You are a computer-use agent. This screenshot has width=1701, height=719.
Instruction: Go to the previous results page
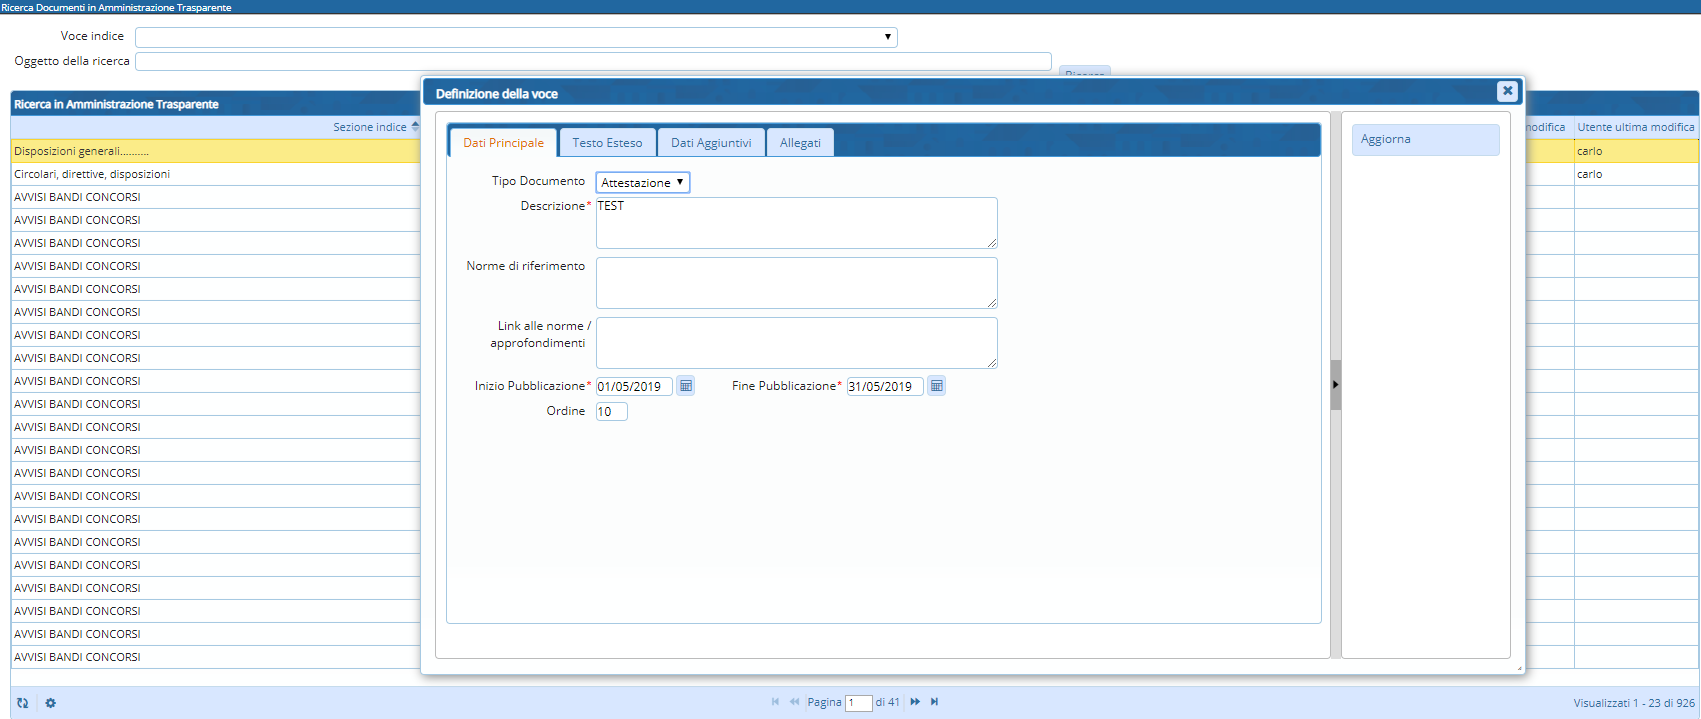coord(794,702)
